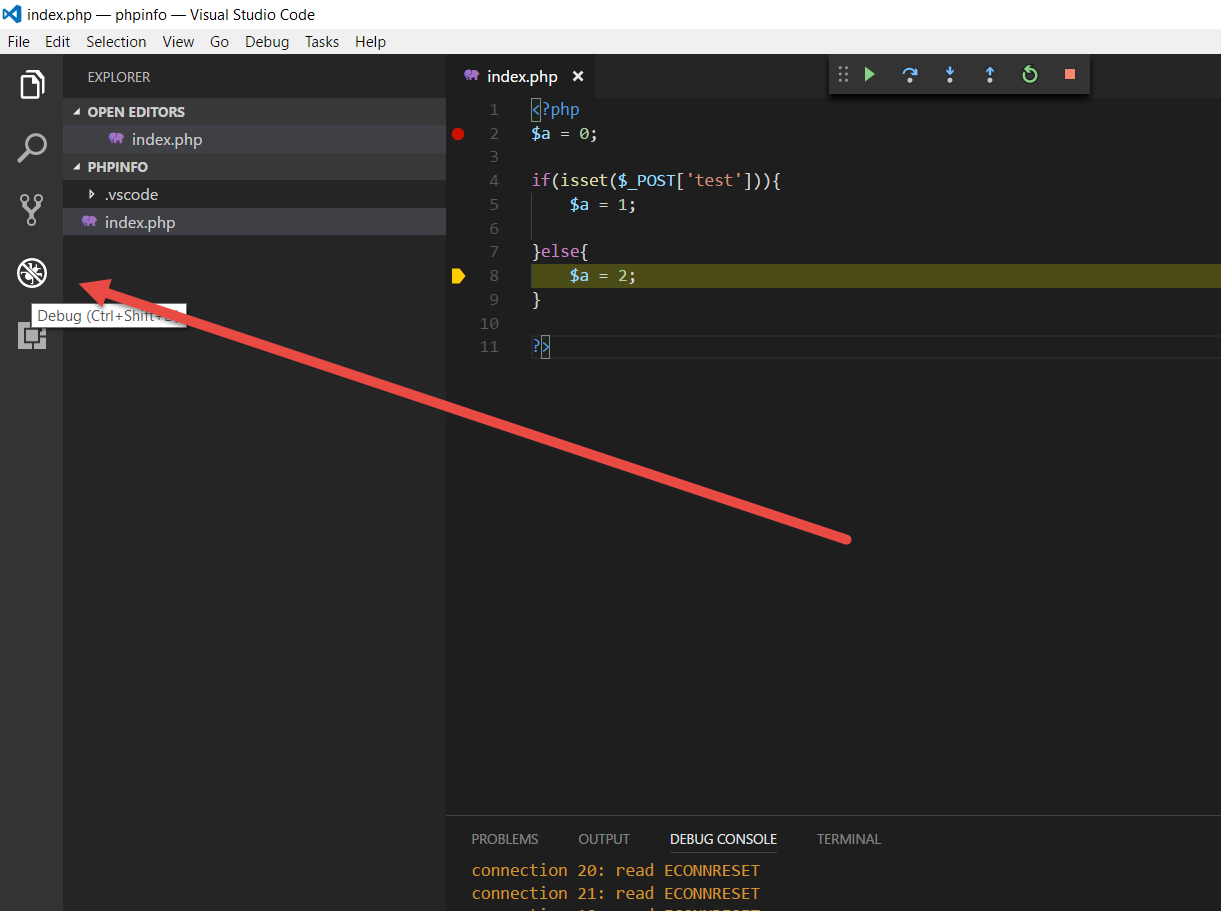Screen dimensions: 1221x911
Task: Switch to the DEBUG CONSOLE tab
Action: (723, 839)
